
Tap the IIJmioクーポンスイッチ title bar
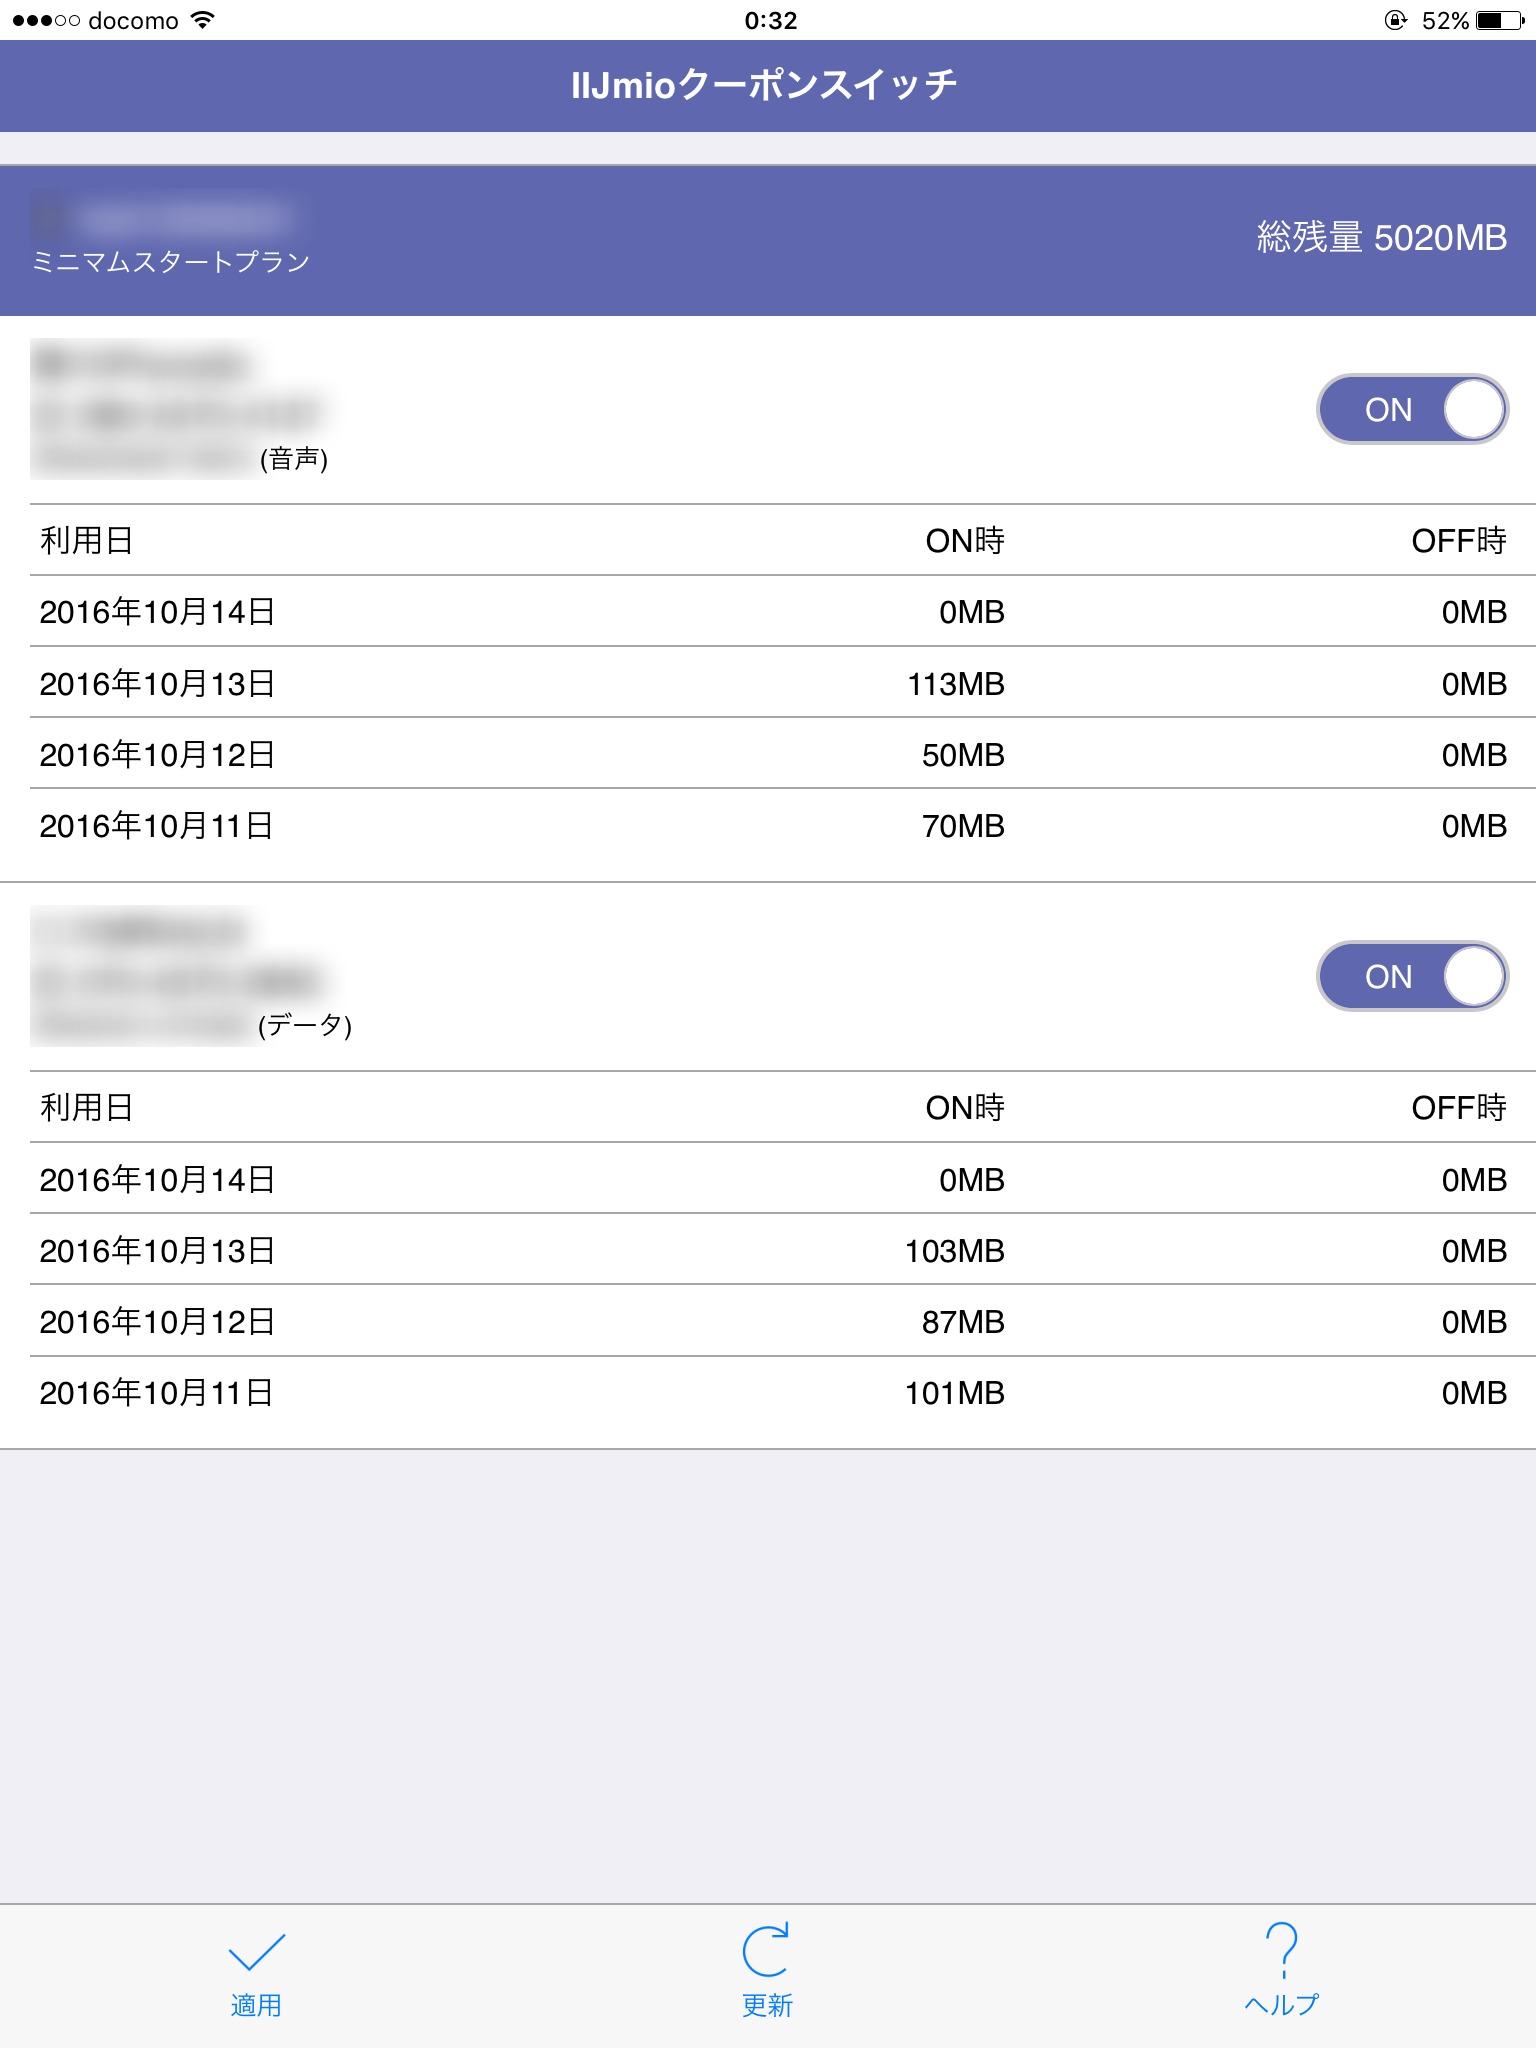[766, 85]
